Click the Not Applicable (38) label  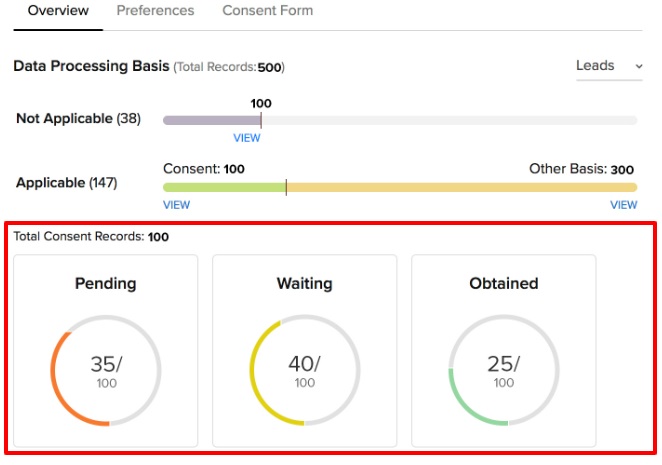[78, 119]
